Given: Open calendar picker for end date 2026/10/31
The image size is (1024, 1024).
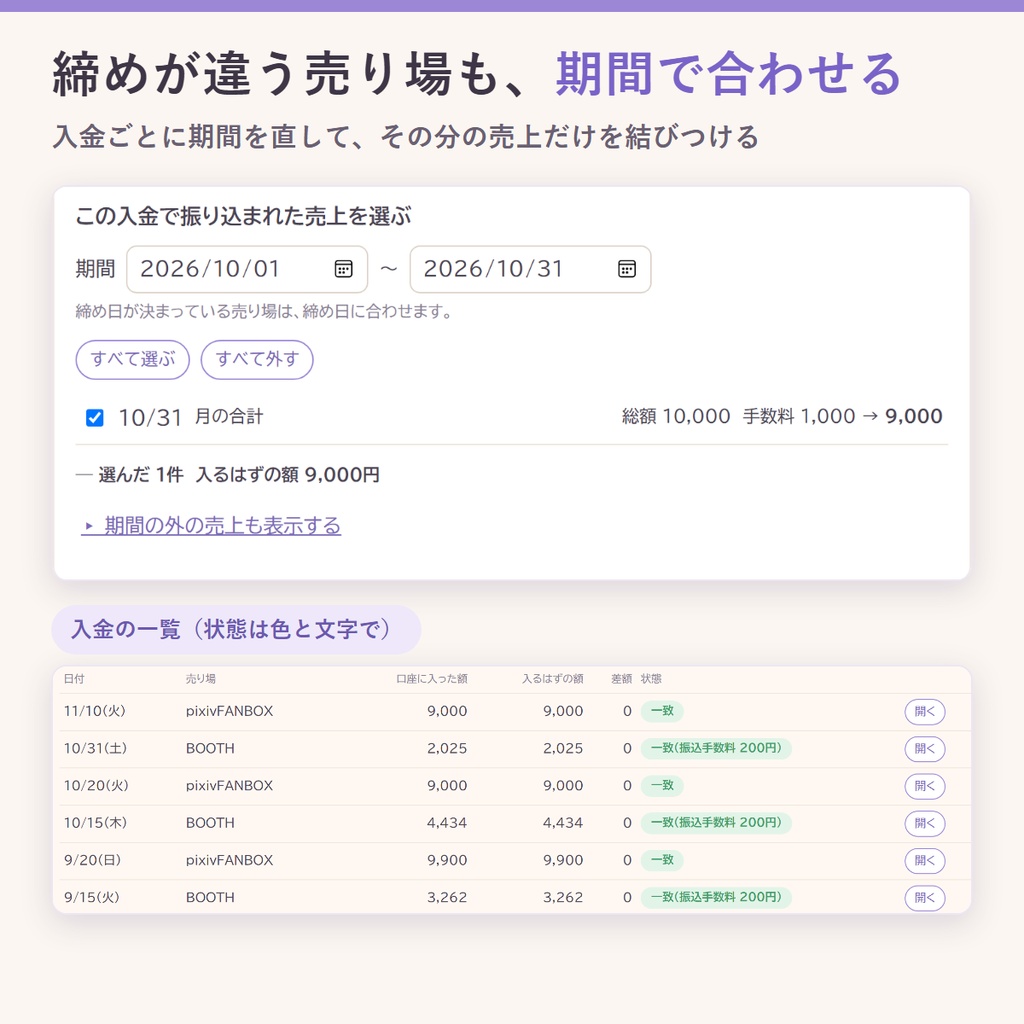Looking at the screenshot, I should (627, 268).
